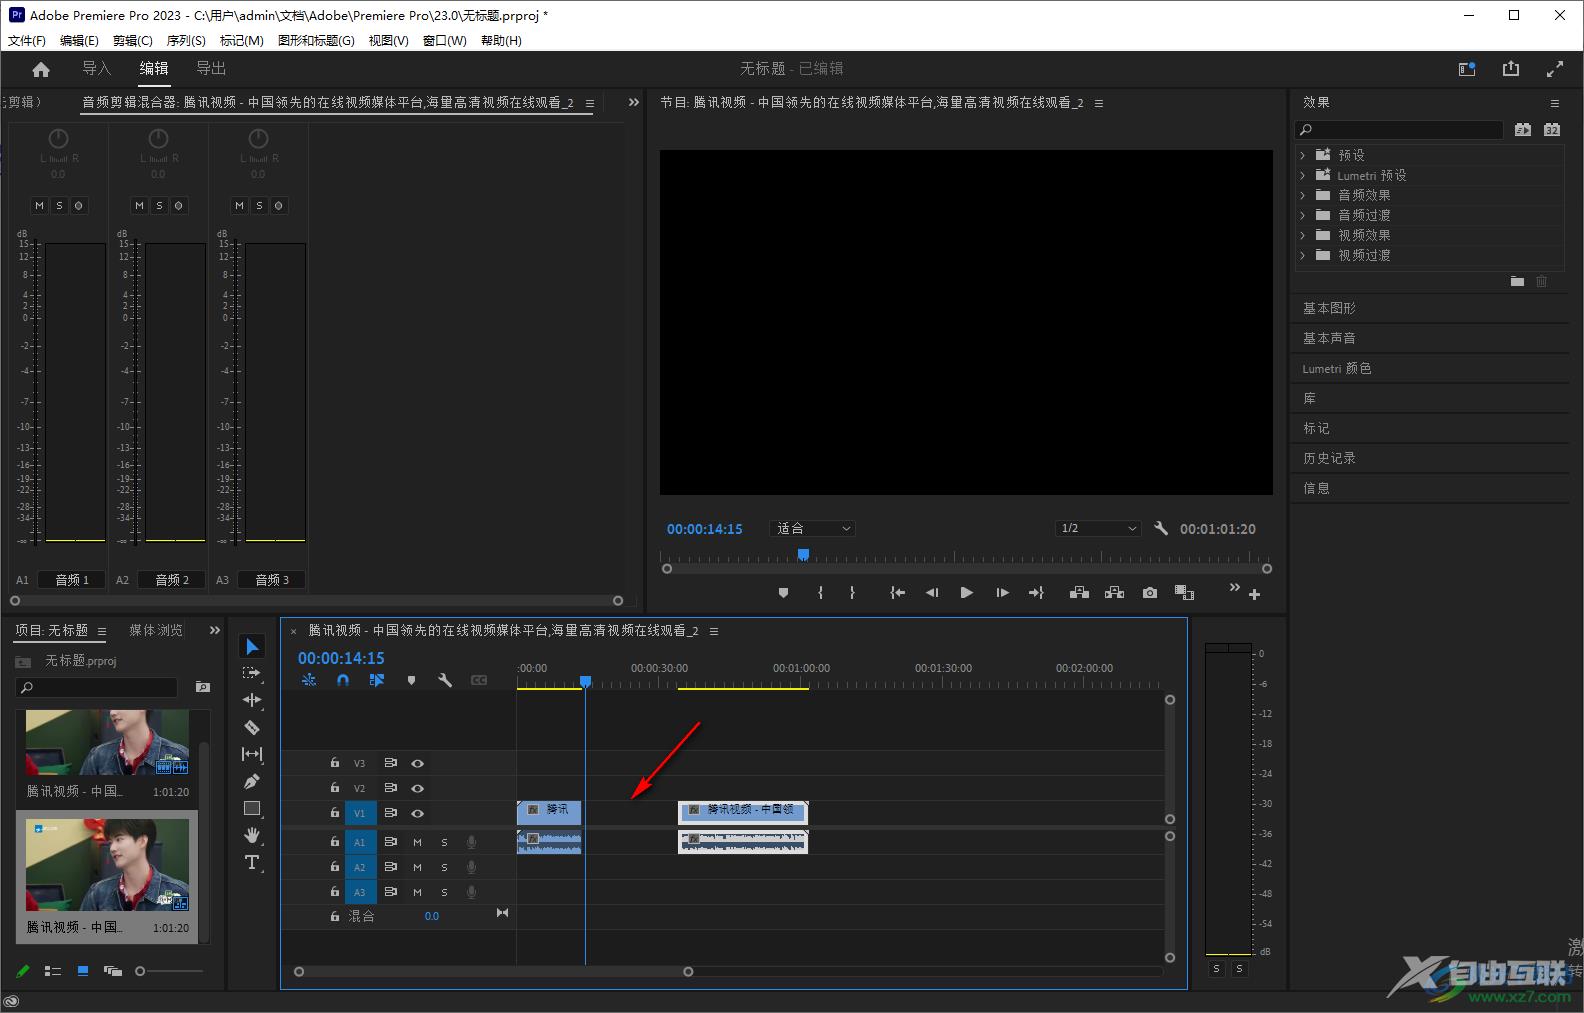The width and height of the screenshot is (1584, 1013).
Task: Toggle V2 track output eye
Action: (x=418, y=788)
